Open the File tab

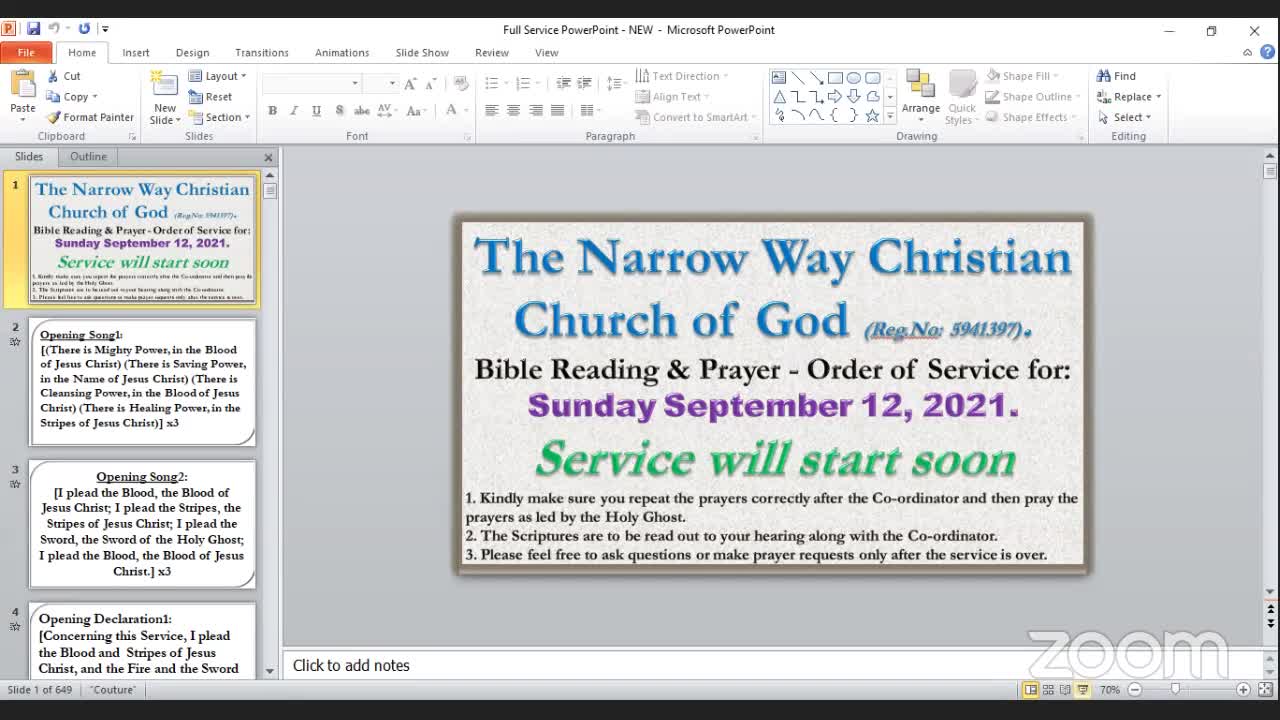(x=26, y=52)
